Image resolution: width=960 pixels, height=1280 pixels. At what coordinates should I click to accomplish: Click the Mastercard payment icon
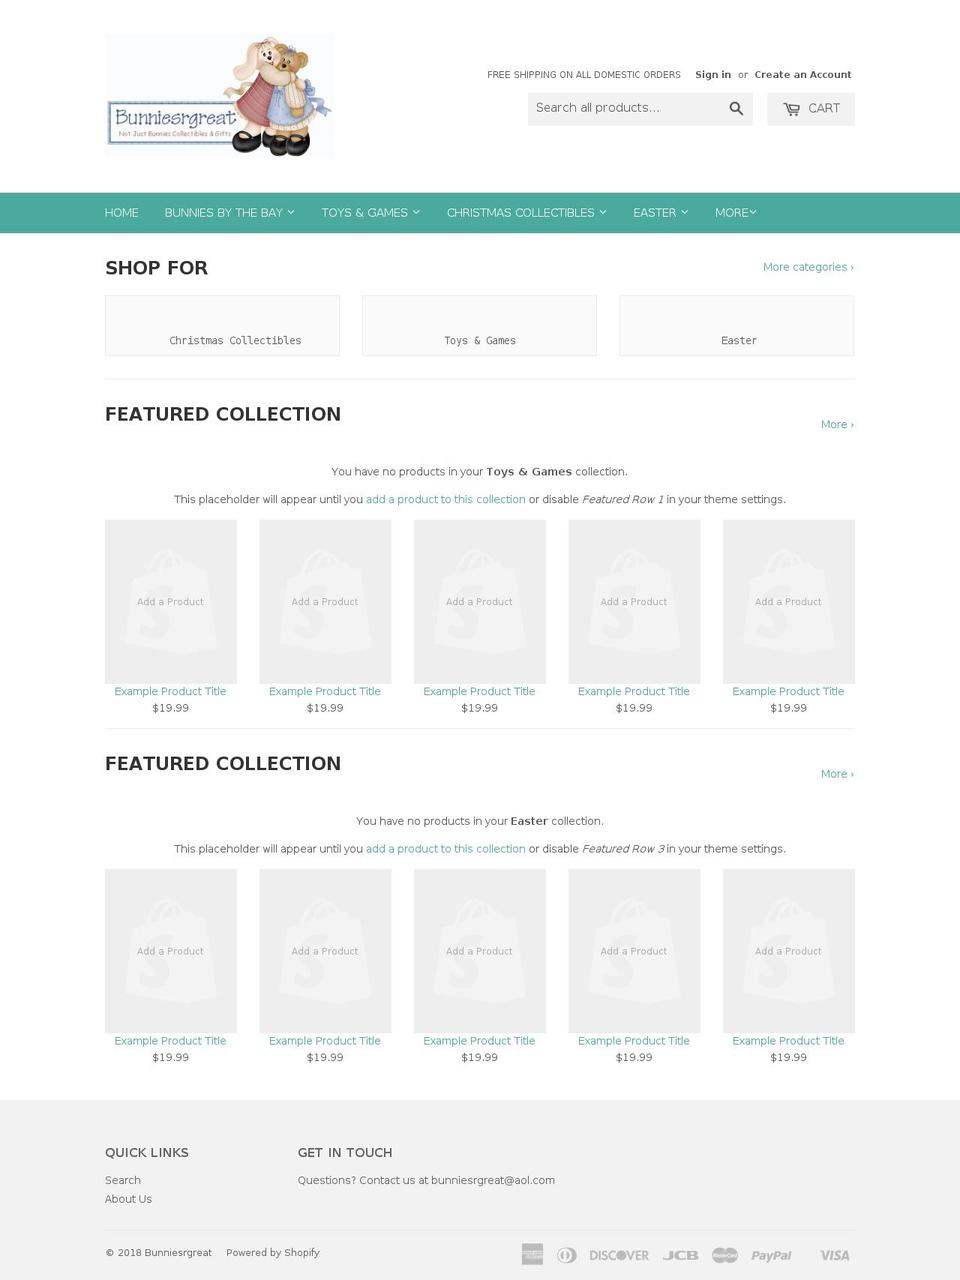pyautogui.click(x=725, y=1255)
